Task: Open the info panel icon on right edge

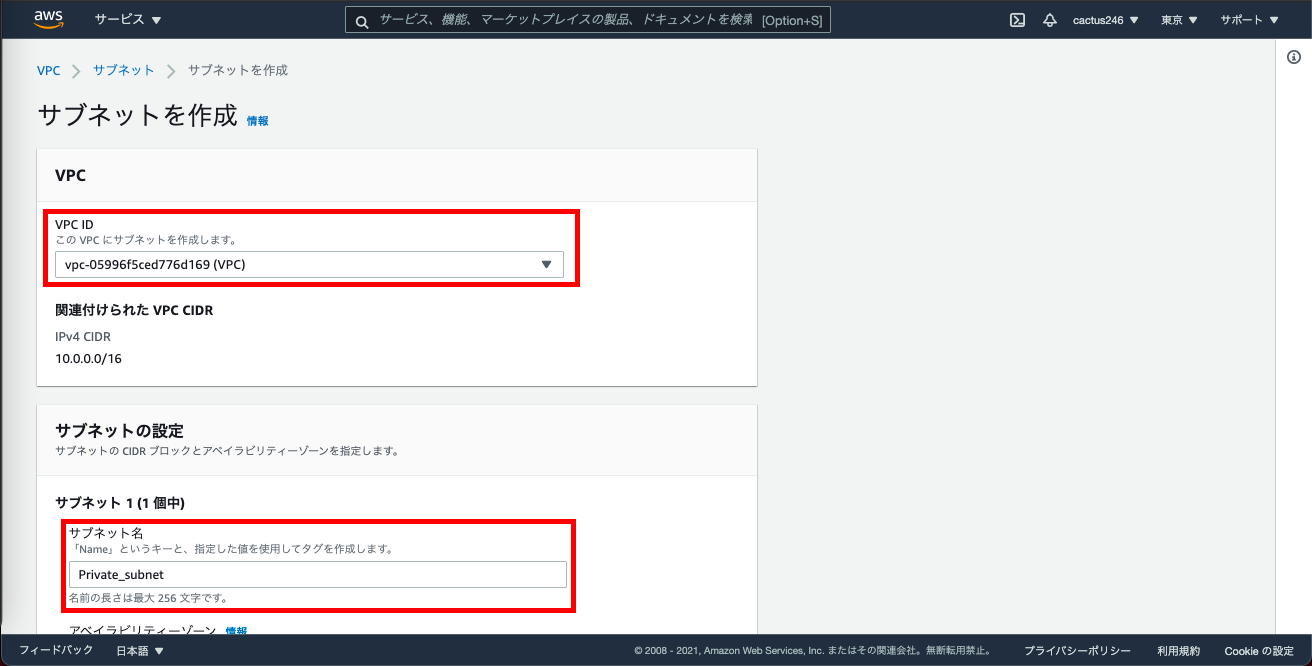Action: tap(1296, 59)
